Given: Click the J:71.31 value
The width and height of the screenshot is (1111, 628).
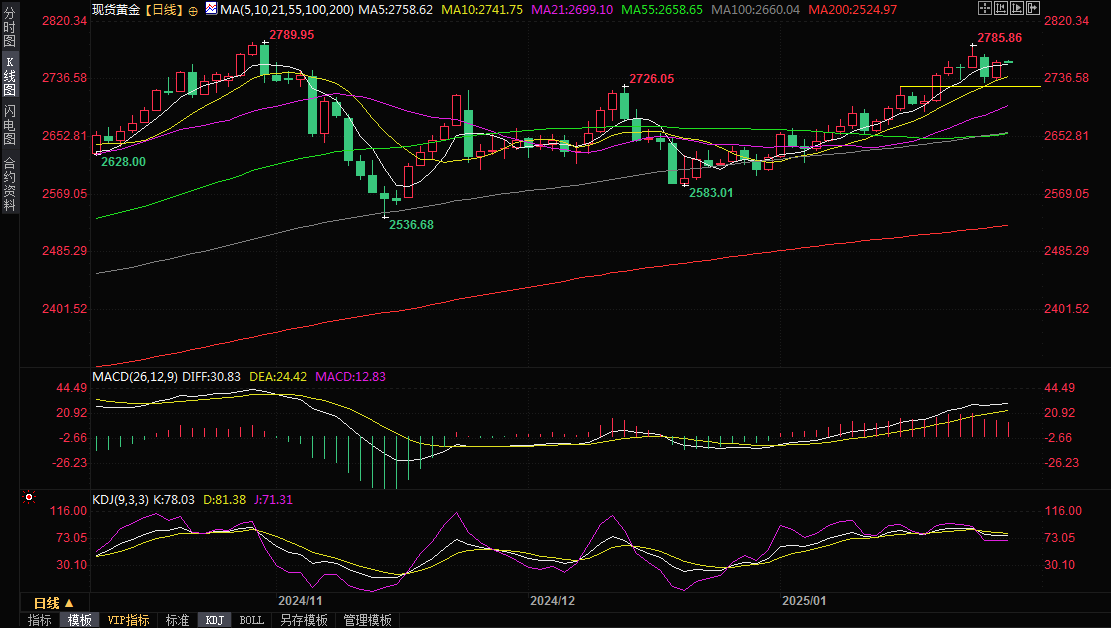Looking at the screenshot, I should [273, 500].
